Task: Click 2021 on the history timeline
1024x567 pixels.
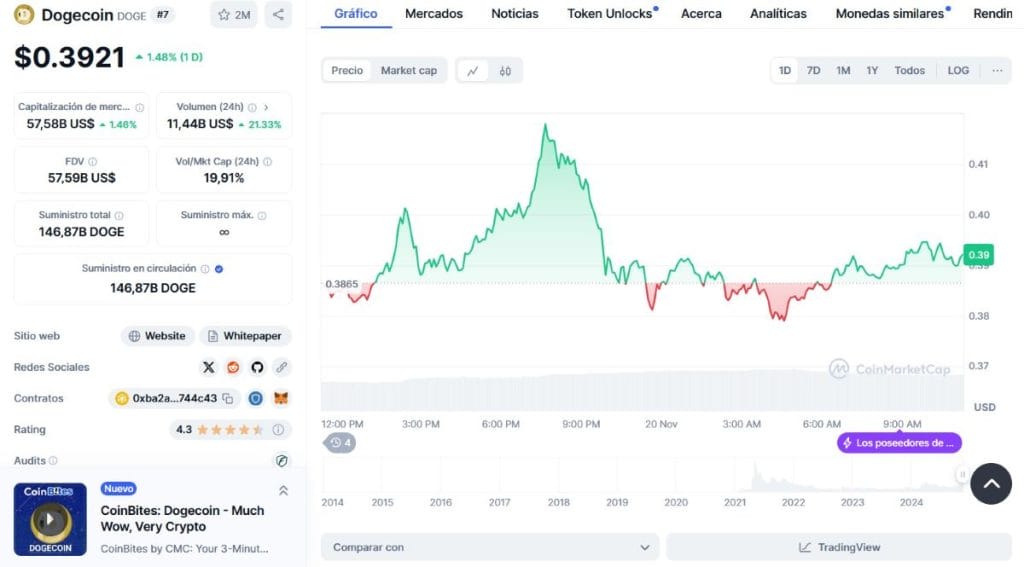Action: [x=735, y=502]
